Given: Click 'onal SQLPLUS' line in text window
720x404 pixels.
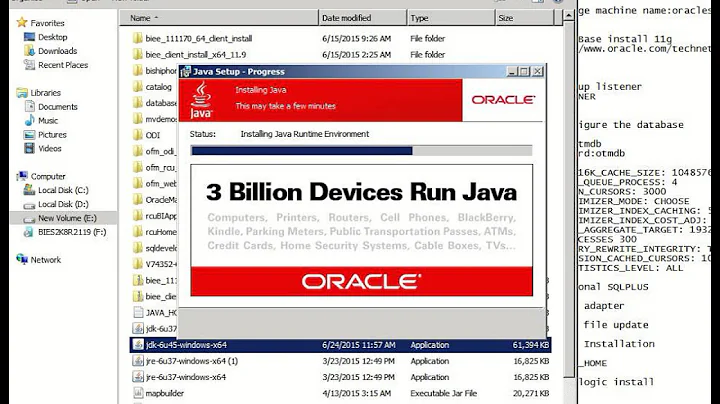Looking at the screenshot, I should [613, 286].
